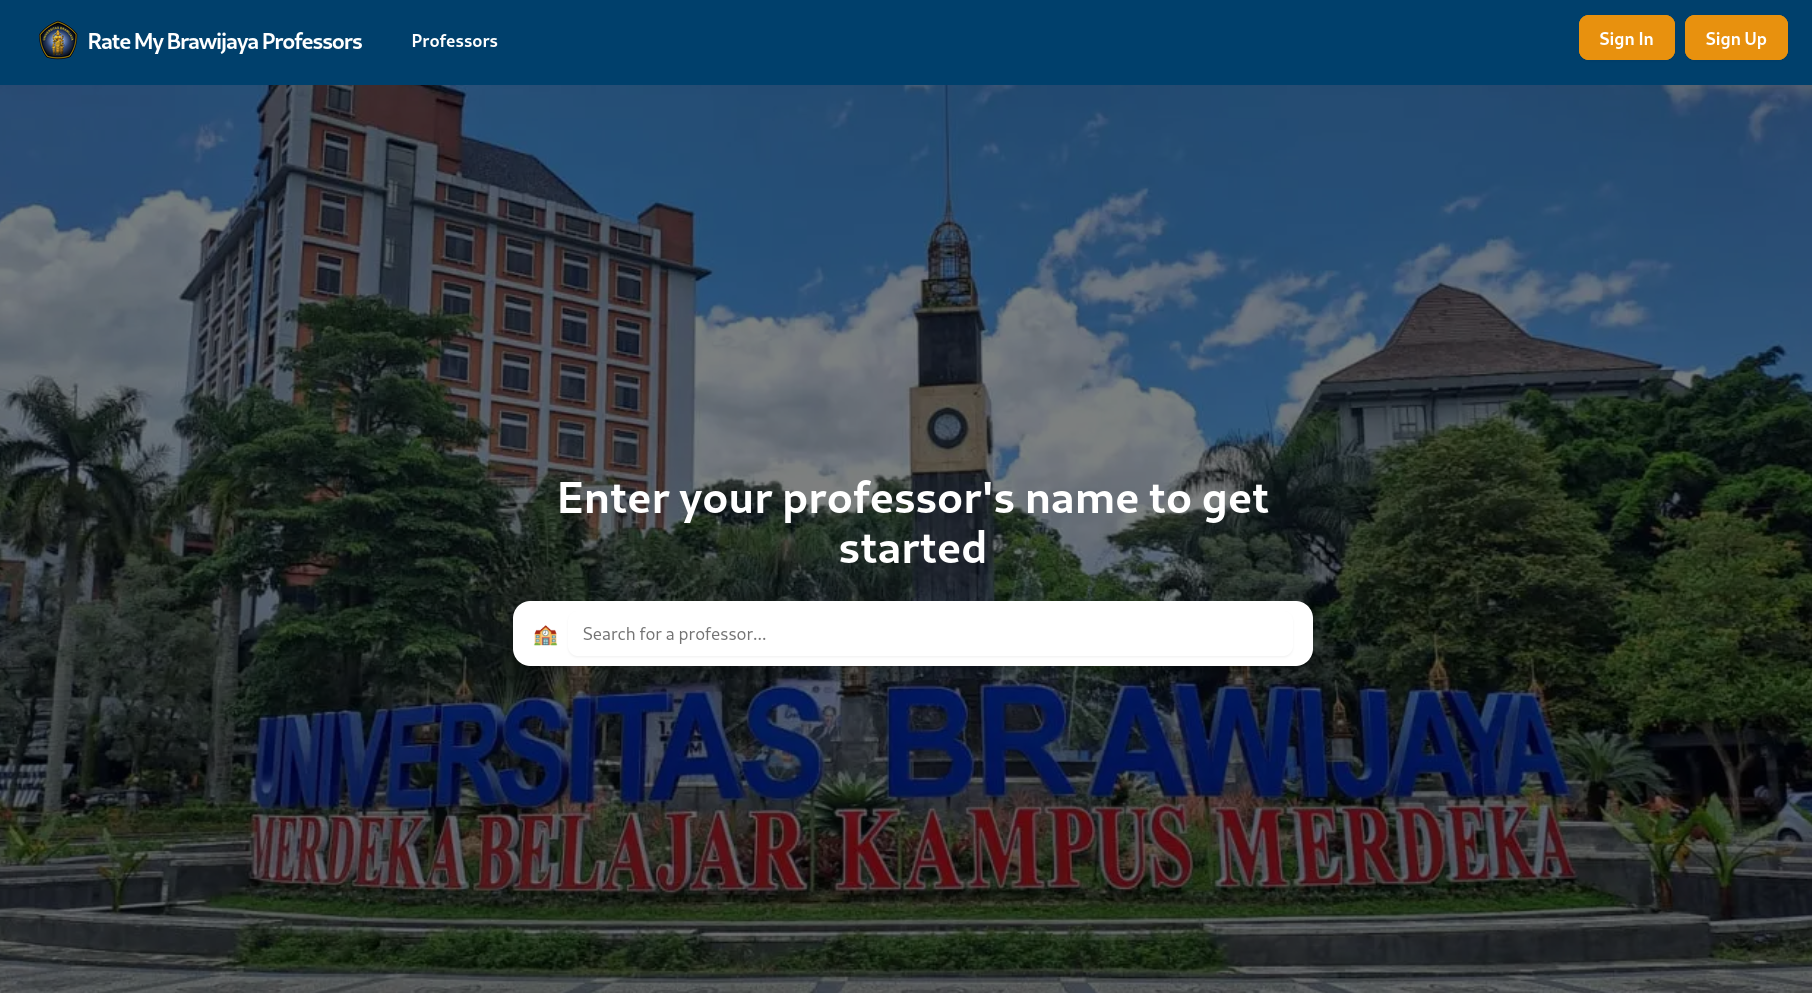This screenshot has width=1812, height=993.
Task: Click the Sign Up button
Action: coord(1736,38)
